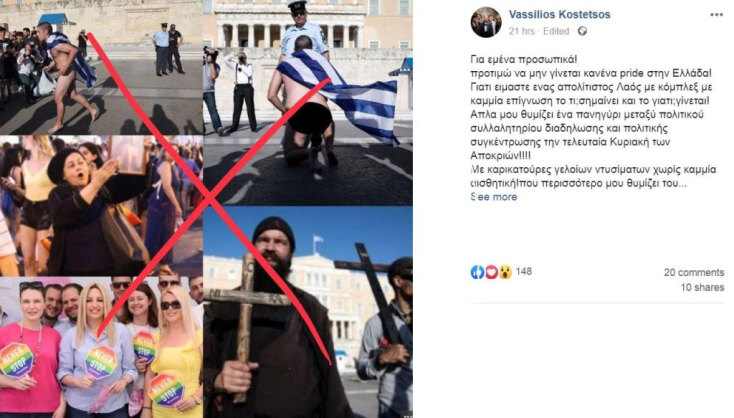This screenshot has height=418, width=734.
Task: Click the globe public privacy icon
Action: tap(582, 31)
